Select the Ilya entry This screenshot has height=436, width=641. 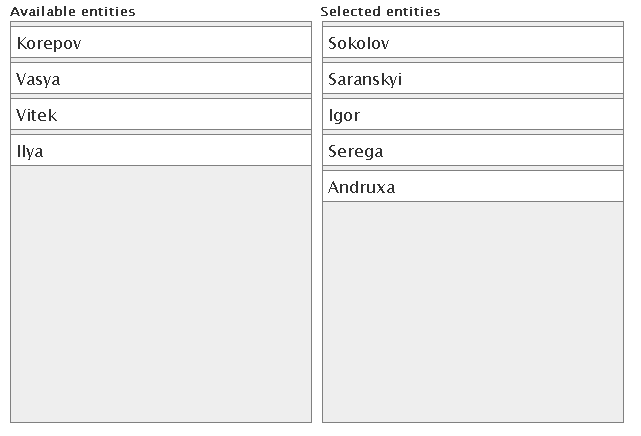[x=160, y=151]
